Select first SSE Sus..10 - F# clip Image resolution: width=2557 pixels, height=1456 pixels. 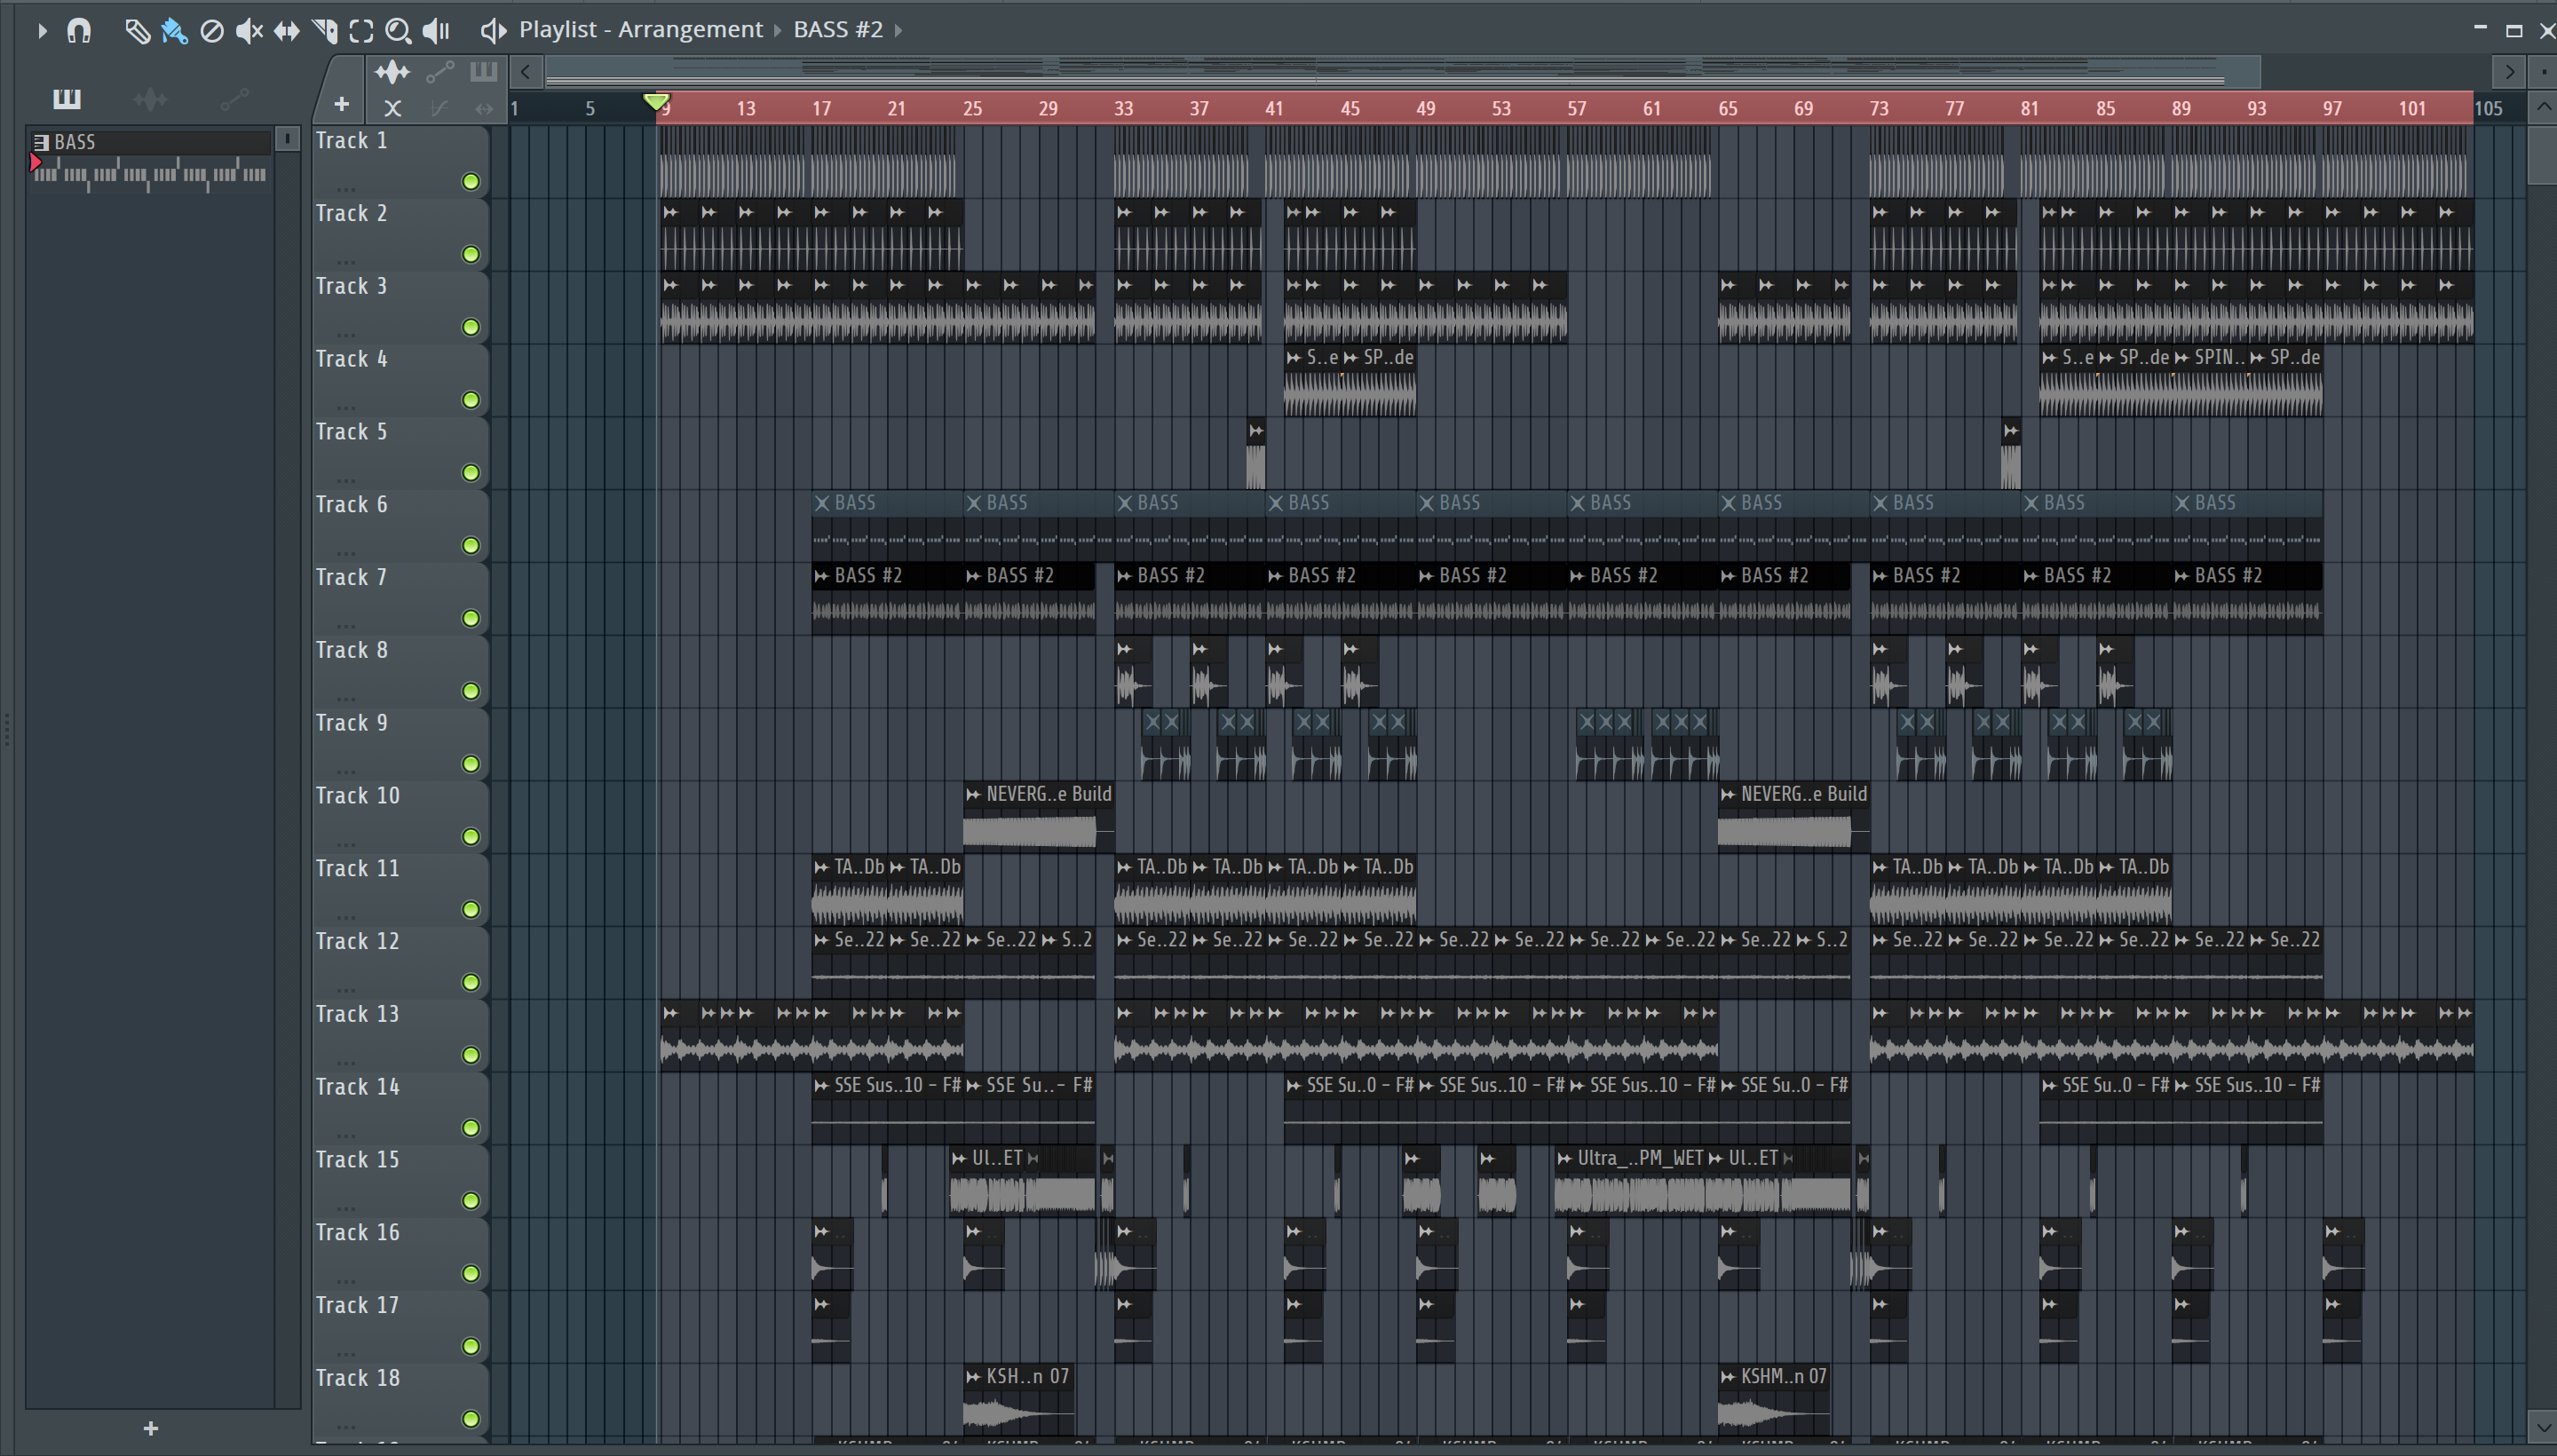pos(887,1110)
